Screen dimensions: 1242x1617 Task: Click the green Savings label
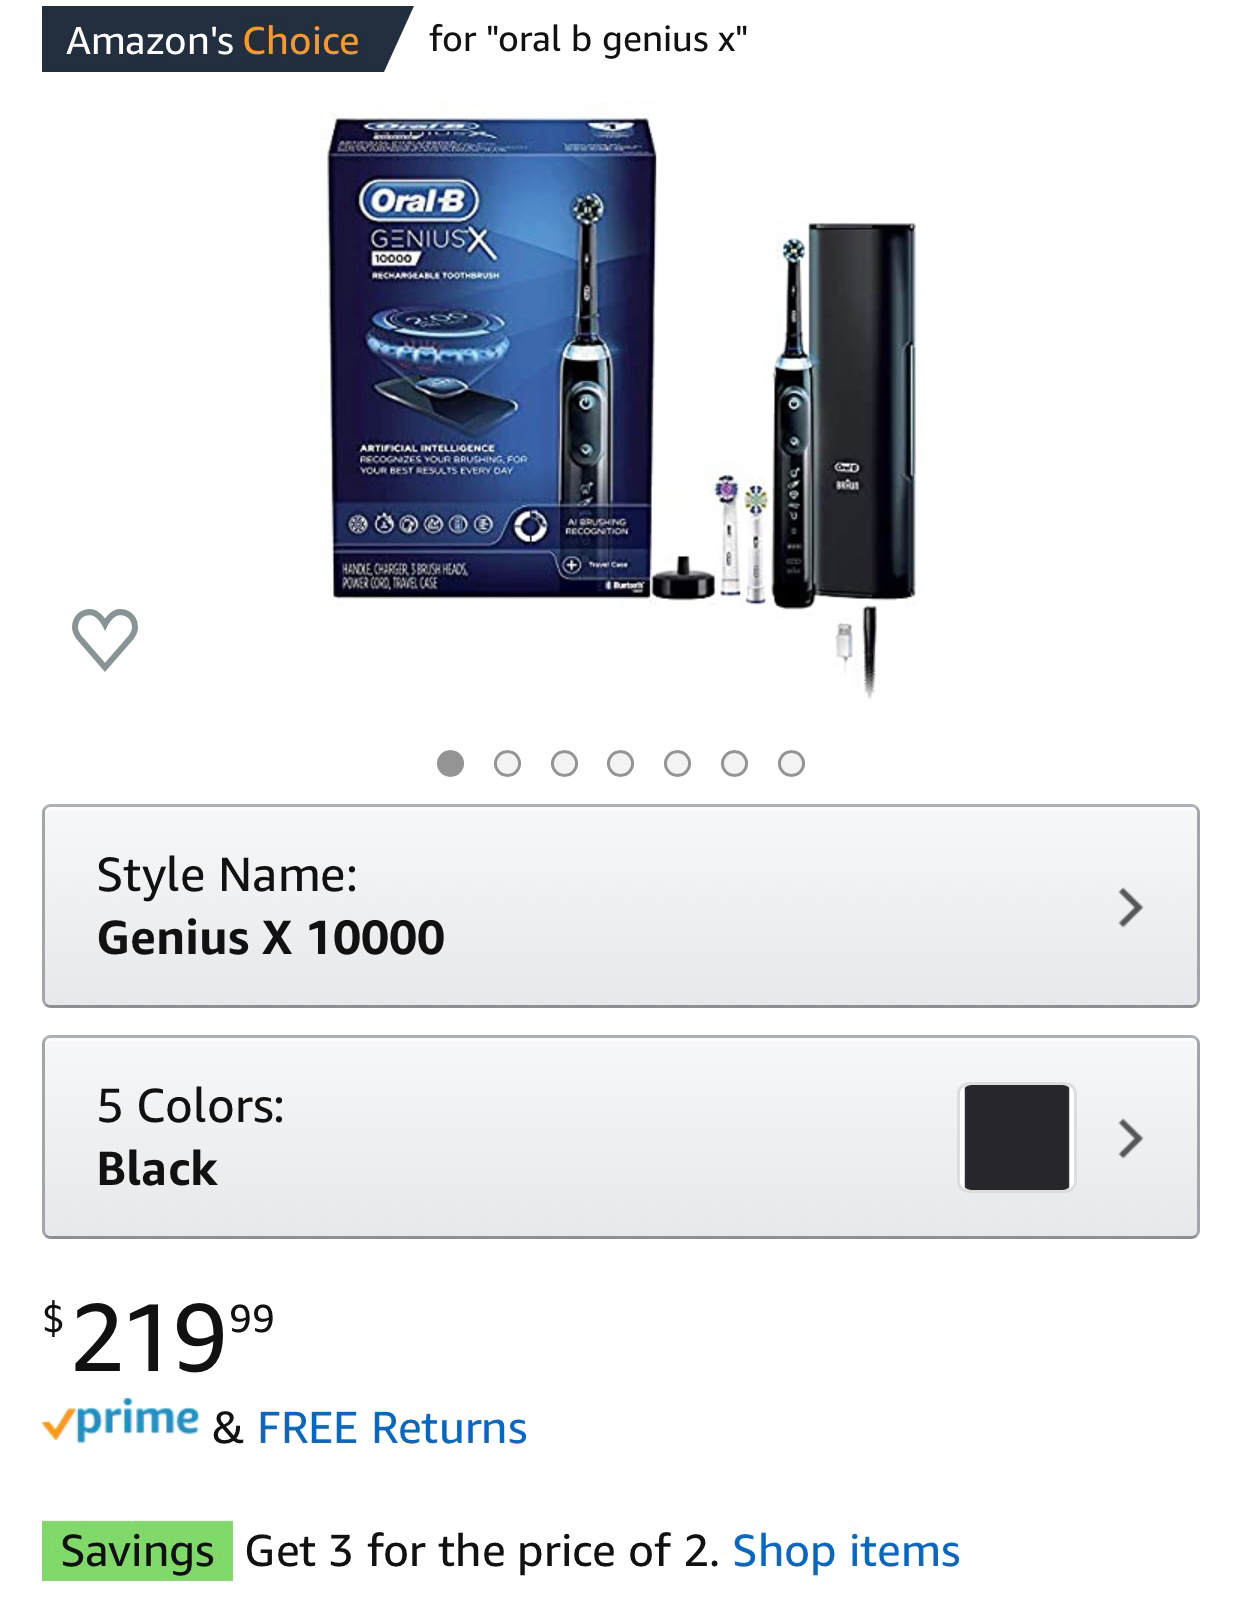click(137, 1551)
